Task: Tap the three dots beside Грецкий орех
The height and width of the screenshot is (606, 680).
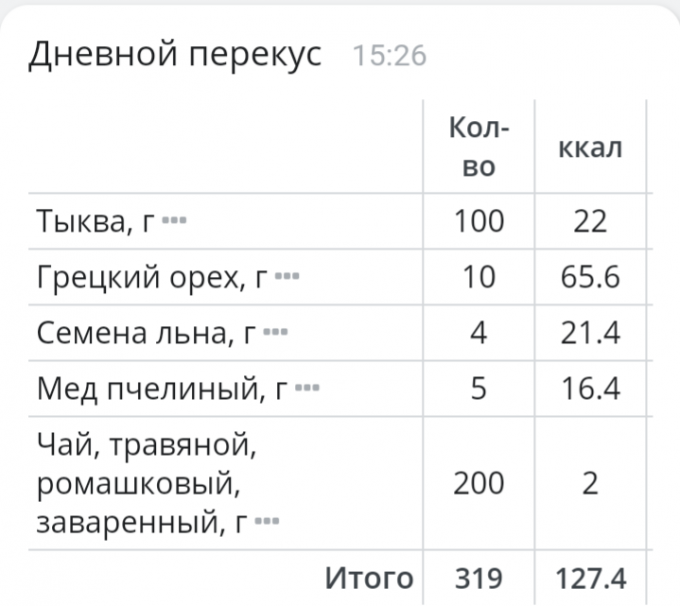Action: click(x=287, y=275)
